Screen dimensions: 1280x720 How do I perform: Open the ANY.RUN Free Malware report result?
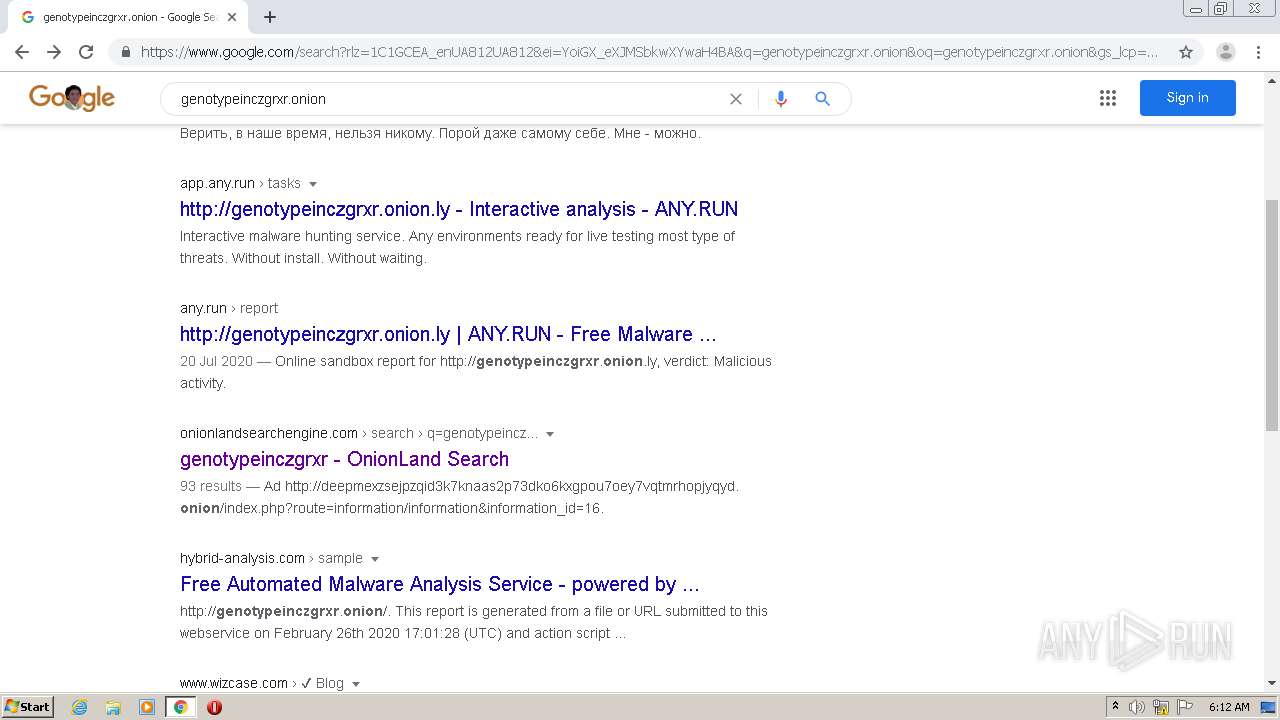click(x=448, y=334)
